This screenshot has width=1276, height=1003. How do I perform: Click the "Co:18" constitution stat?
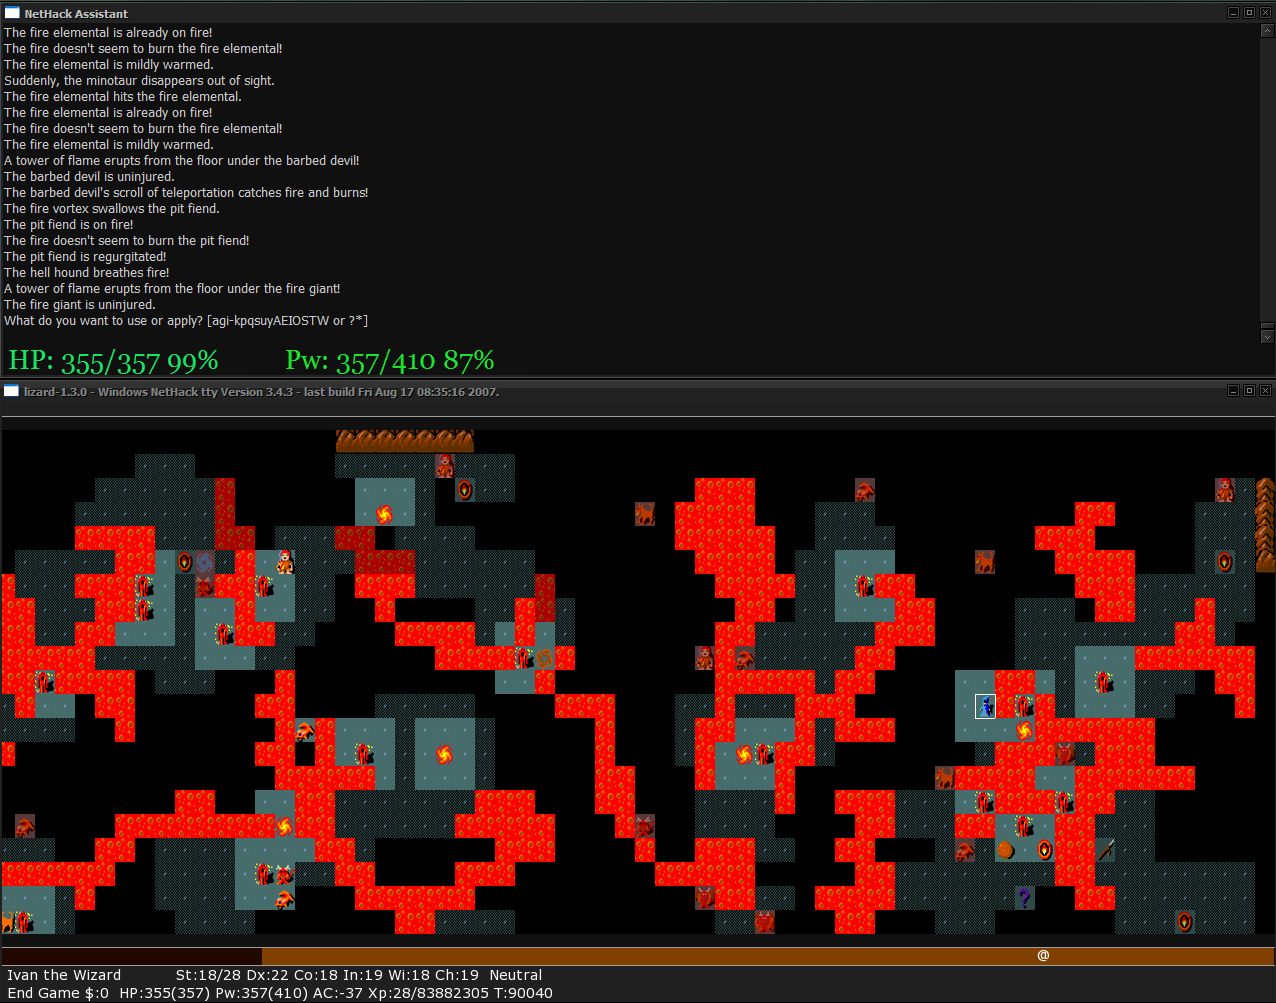(x=317, y=975)
